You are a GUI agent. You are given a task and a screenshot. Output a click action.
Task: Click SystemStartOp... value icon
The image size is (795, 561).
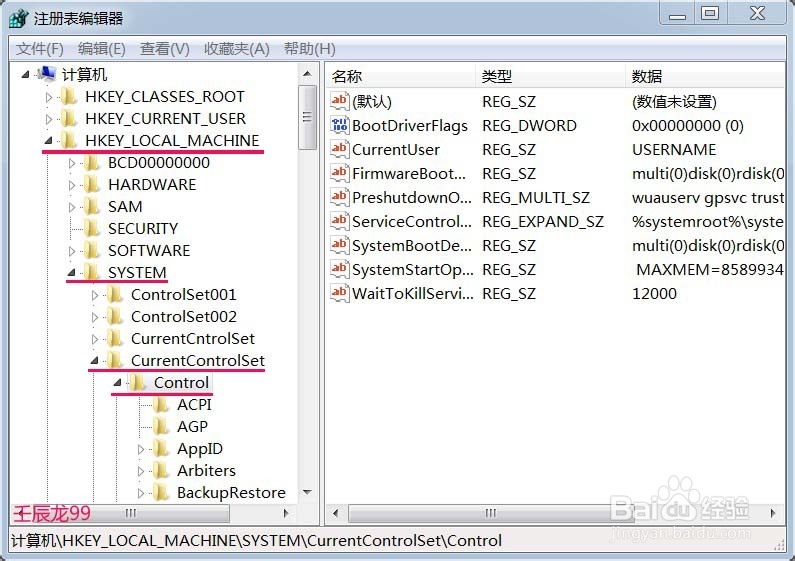[339, 269]
